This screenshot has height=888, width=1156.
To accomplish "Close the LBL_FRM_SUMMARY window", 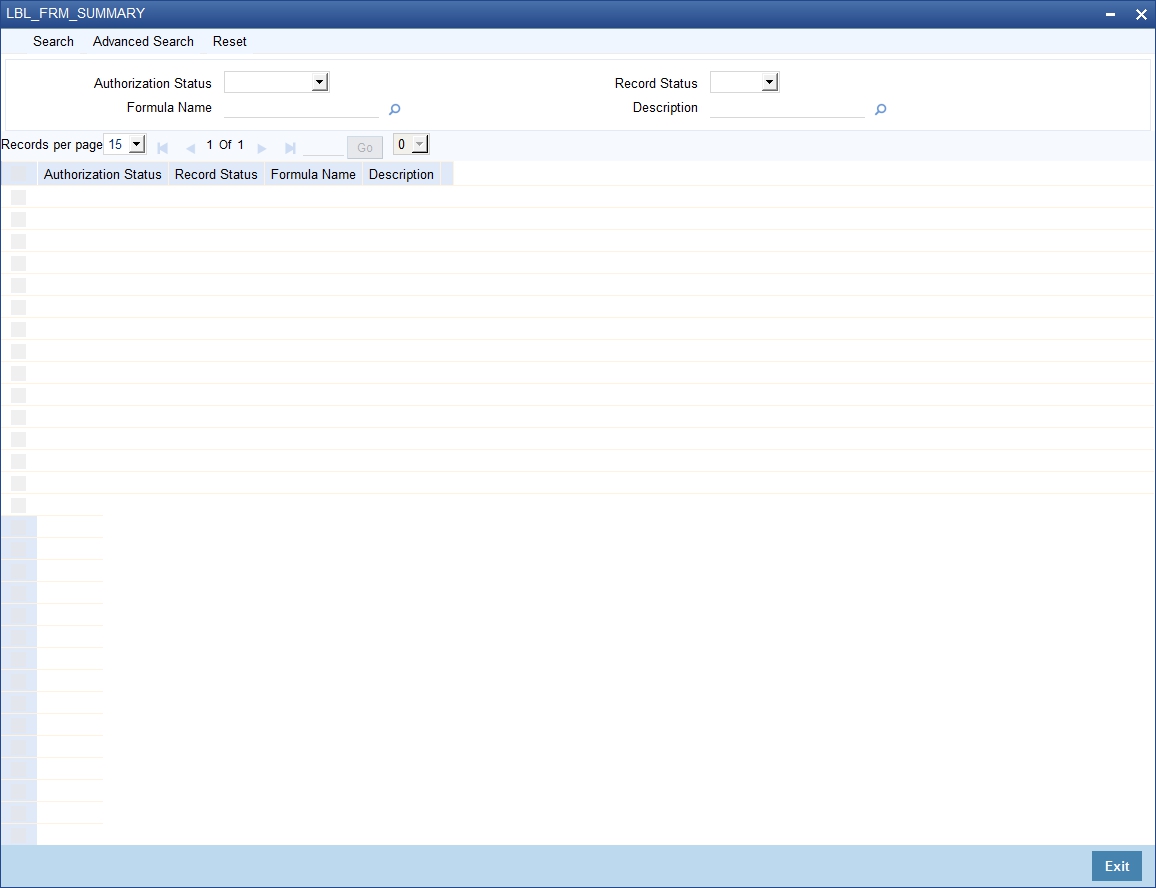I will [x=1141, y=14].
